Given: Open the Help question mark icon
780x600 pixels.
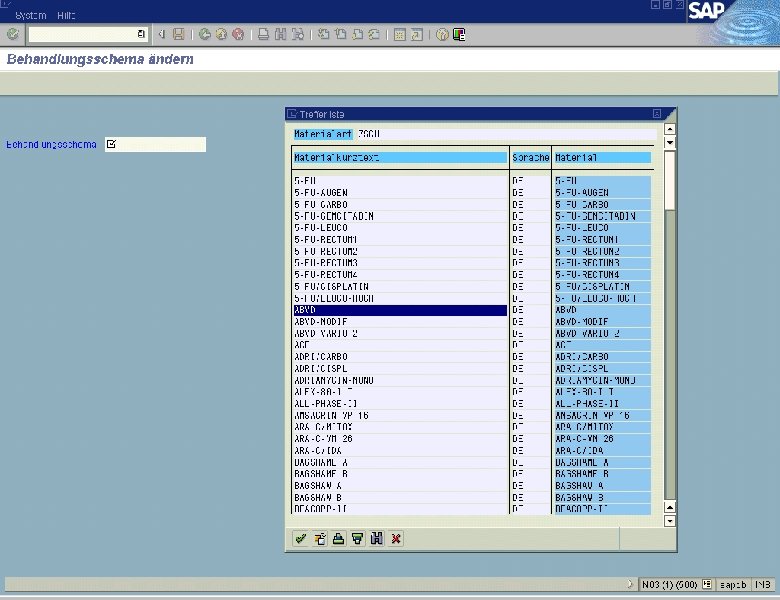Looking at the screenshot, I should pyautogui.click(x=442, y=34).
